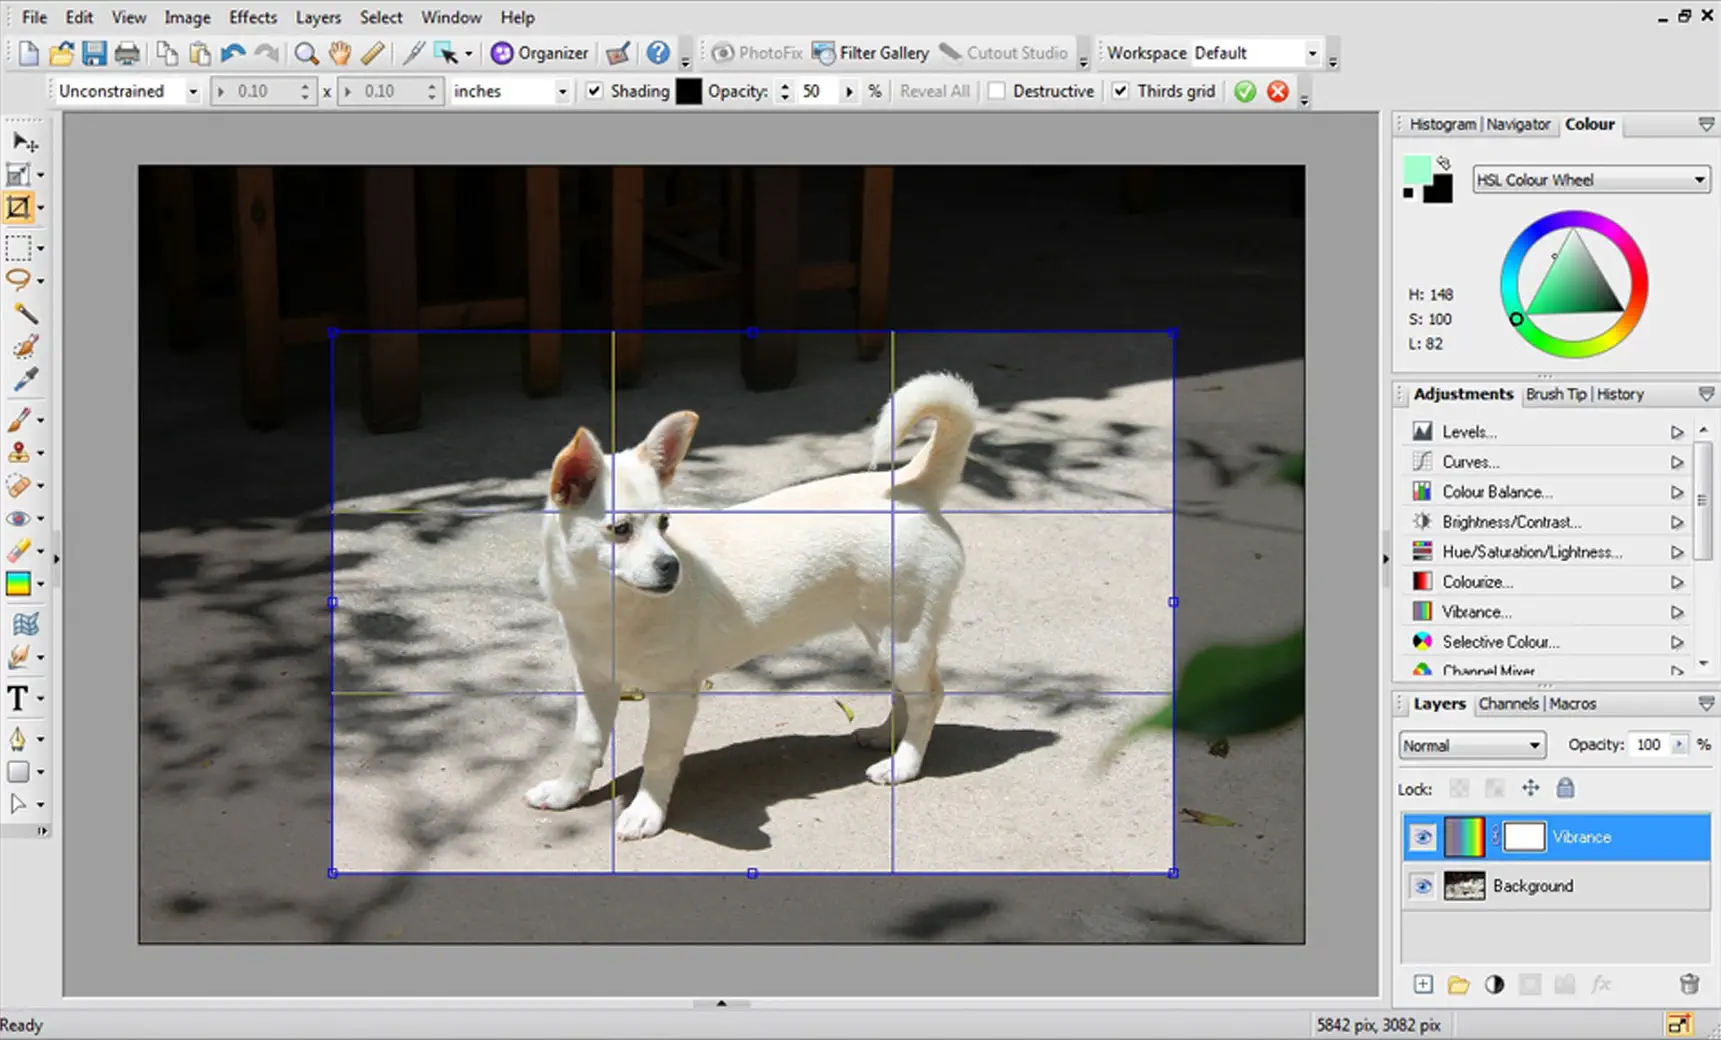Select the Paintbrush tool
This screenshot has width=1721, height=1040.
(x=18, y=420)
